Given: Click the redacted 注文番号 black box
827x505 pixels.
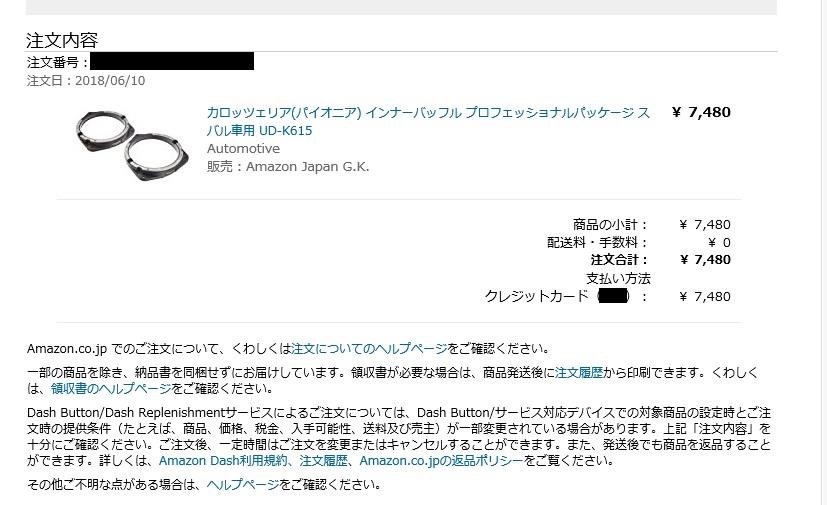Looking at the screenshot, I should click(172, 61).
